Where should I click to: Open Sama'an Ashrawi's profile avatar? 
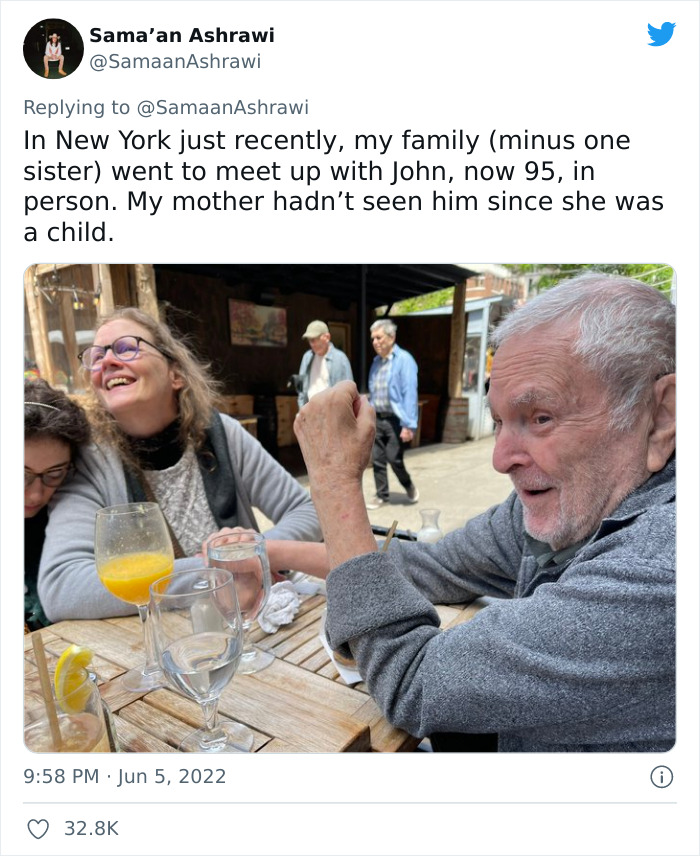[53, 48]
